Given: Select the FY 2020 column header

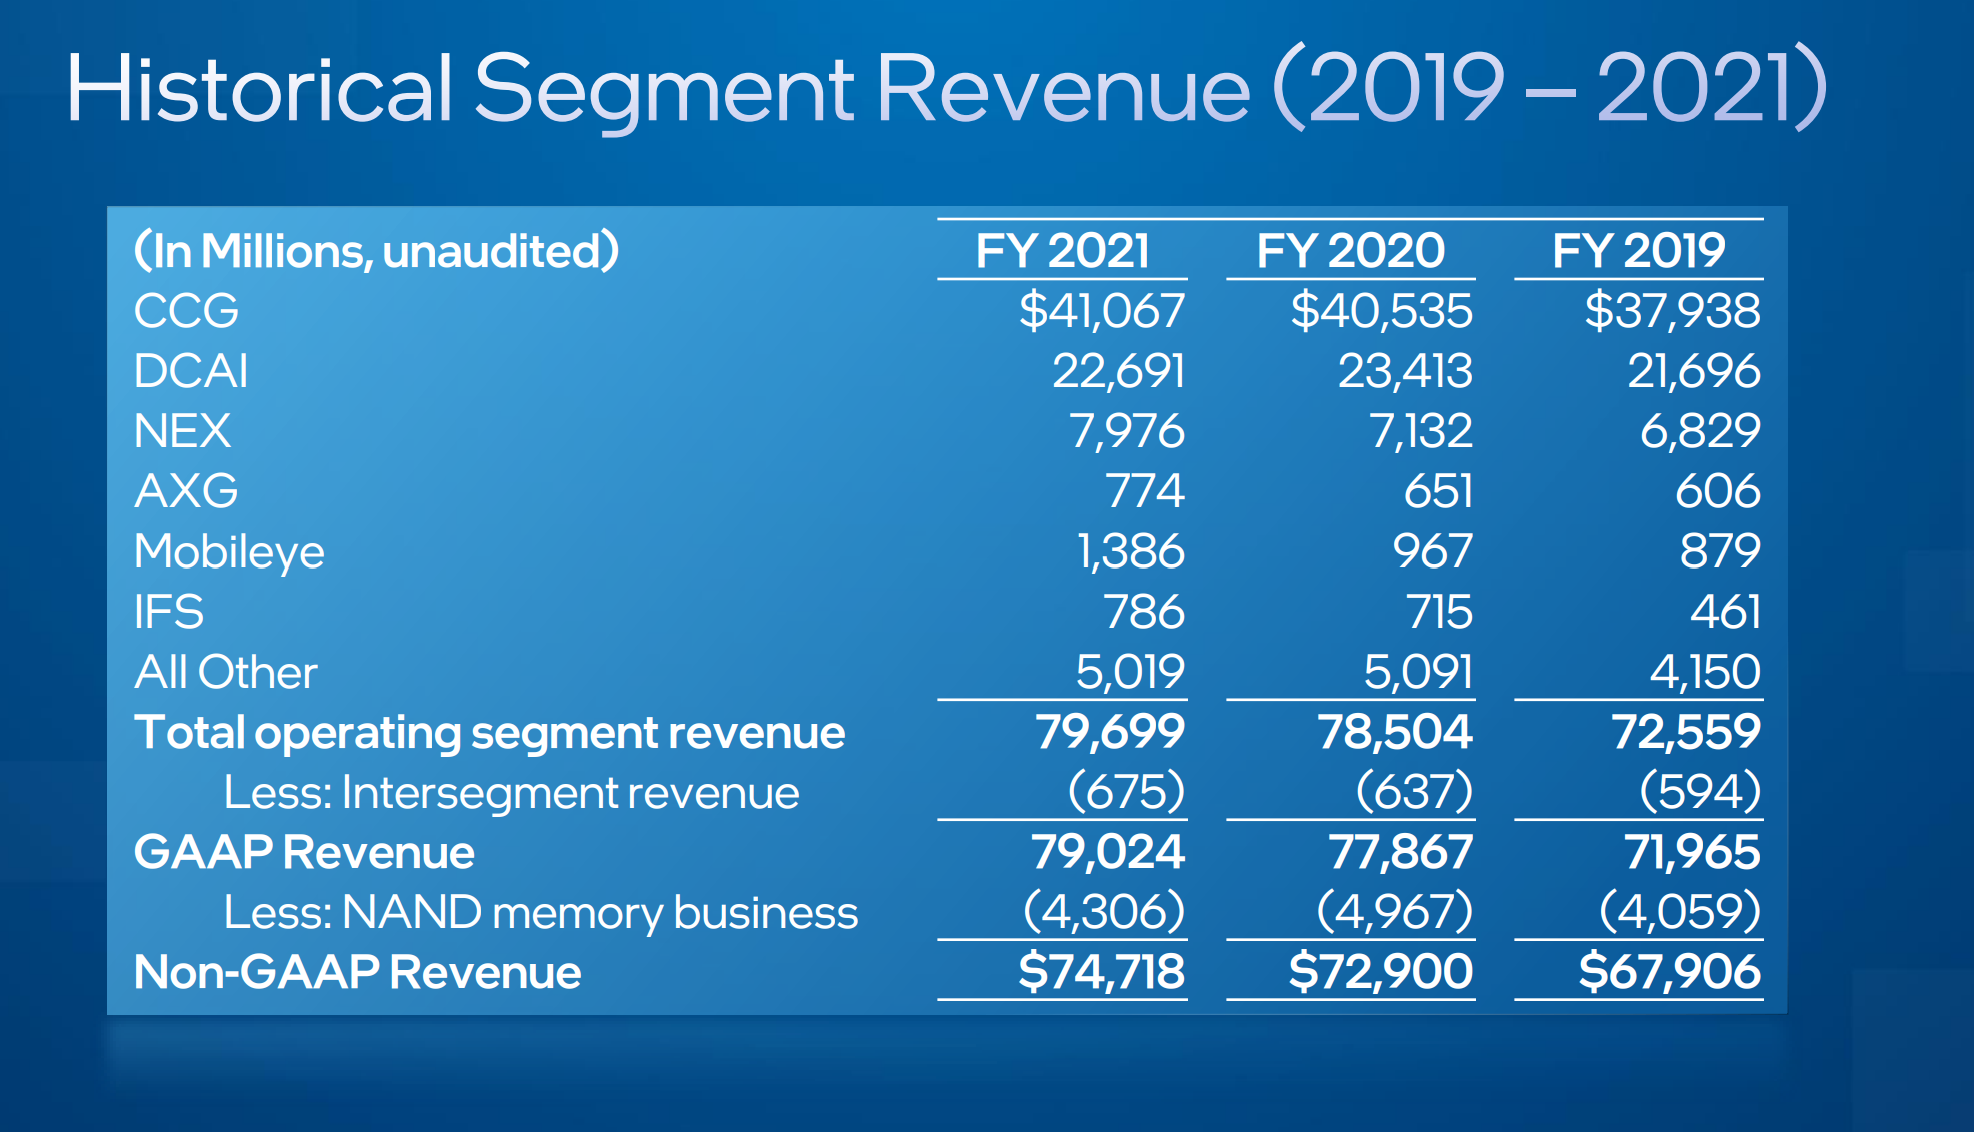Looking at the screenshot, I should click(x=1350, y=250).
